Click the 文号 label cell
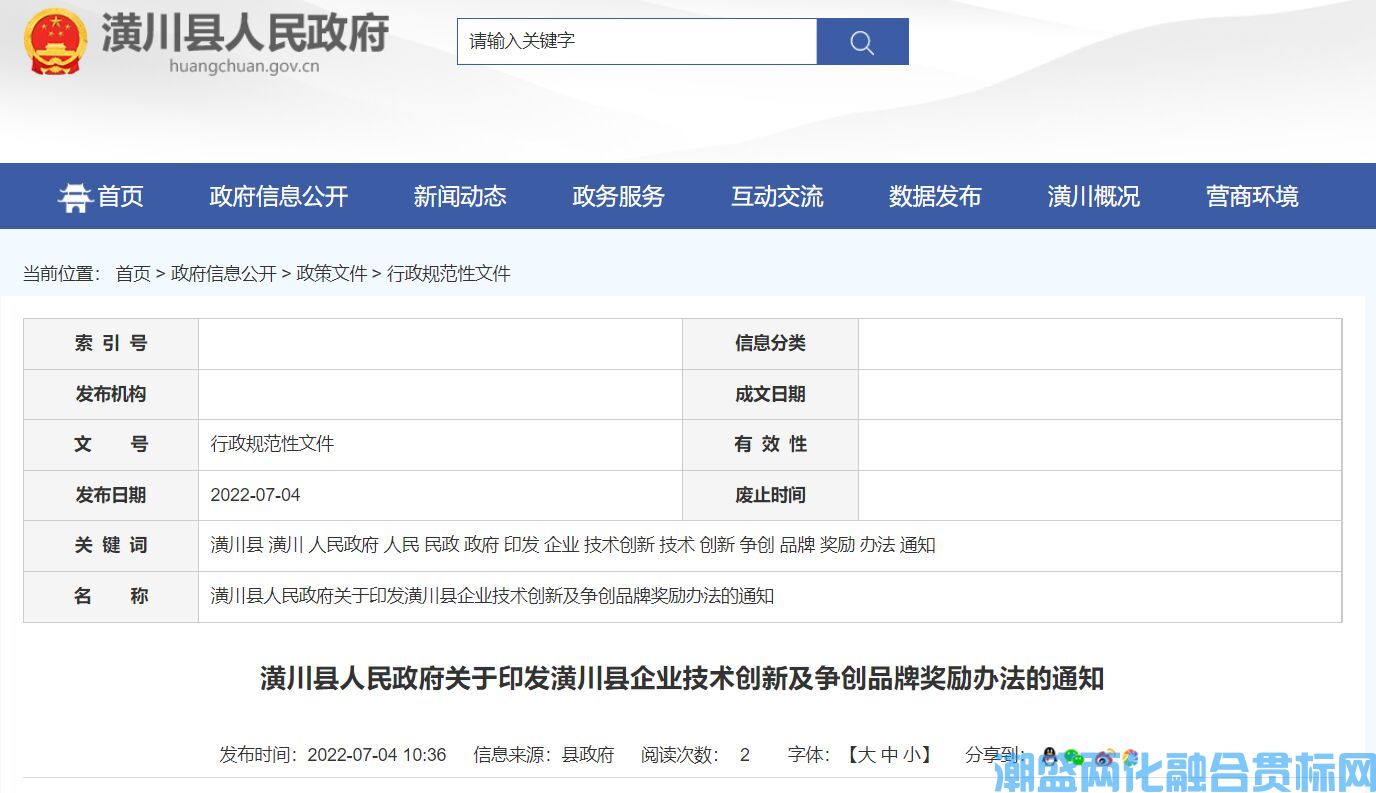1376x793 pixels. coord(111,444)
